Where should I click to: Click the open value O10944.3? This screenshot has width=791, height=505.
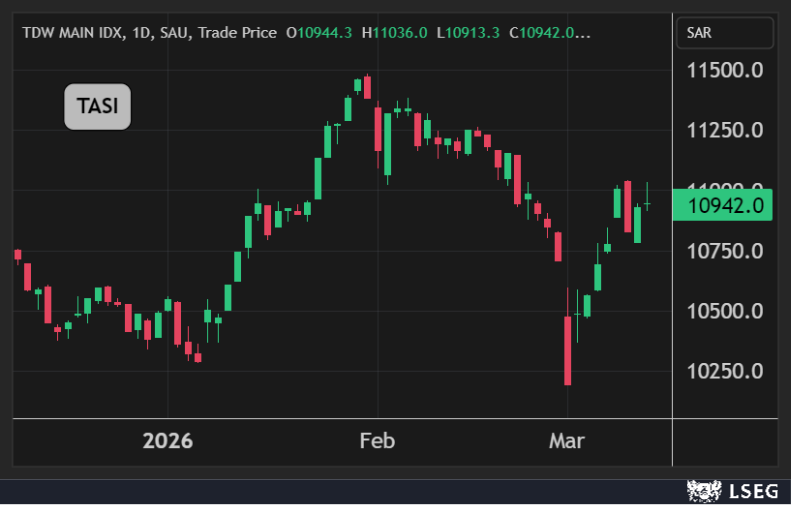click(x=320, y=32)
